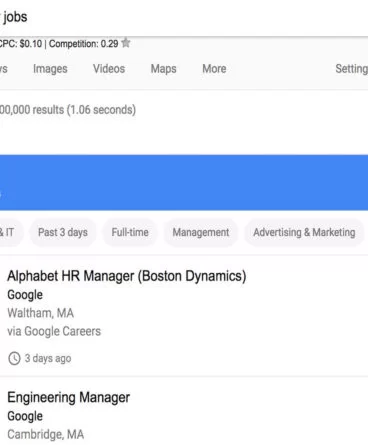The height and width of the screenshot is (445, 368).
Task: Select the partially visible IT filter chip
Action: pos(10,232)
